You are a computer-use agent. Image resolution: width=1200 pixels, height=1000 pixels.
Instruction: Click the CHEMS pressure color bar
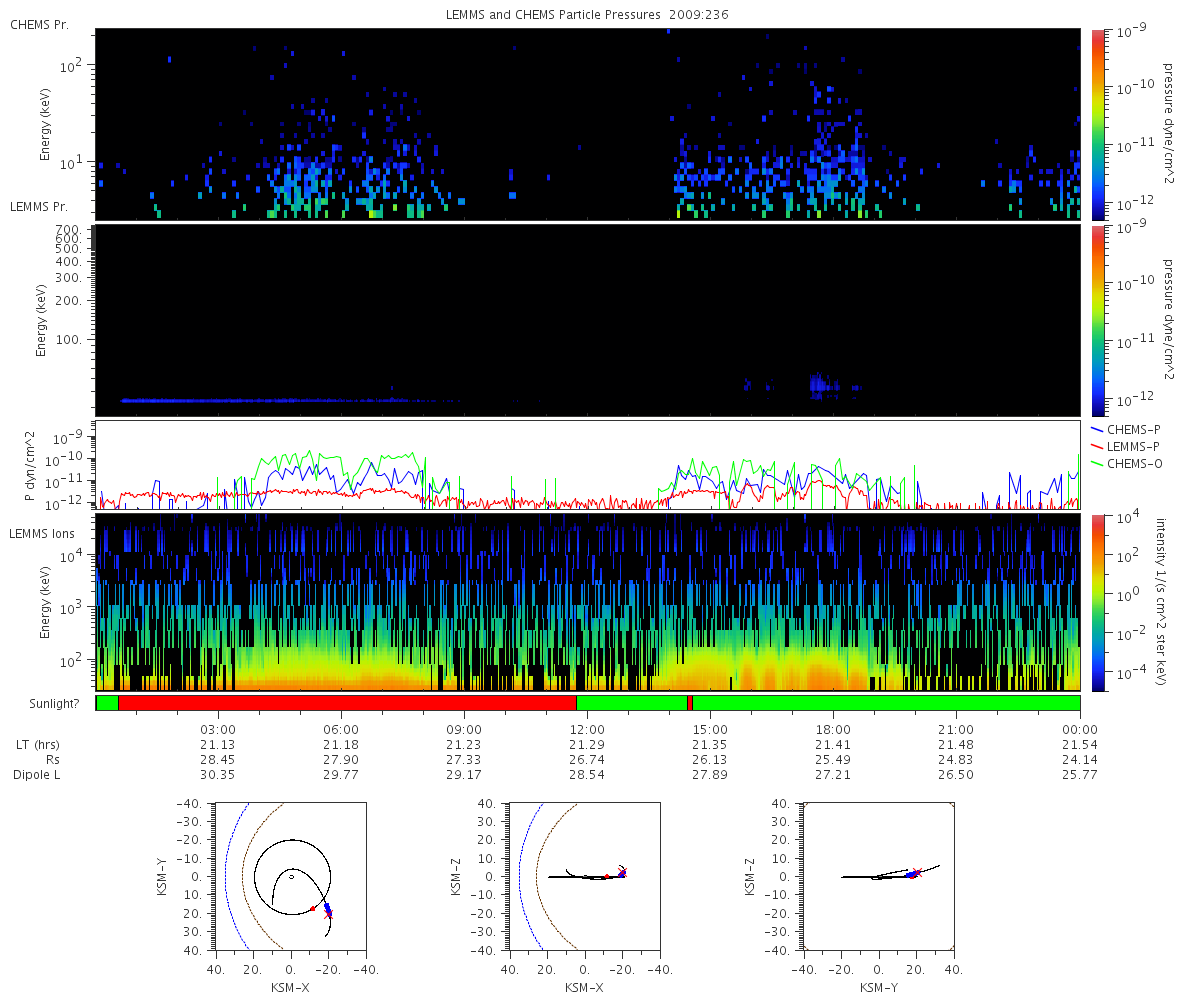click(x=1098, y=124)
